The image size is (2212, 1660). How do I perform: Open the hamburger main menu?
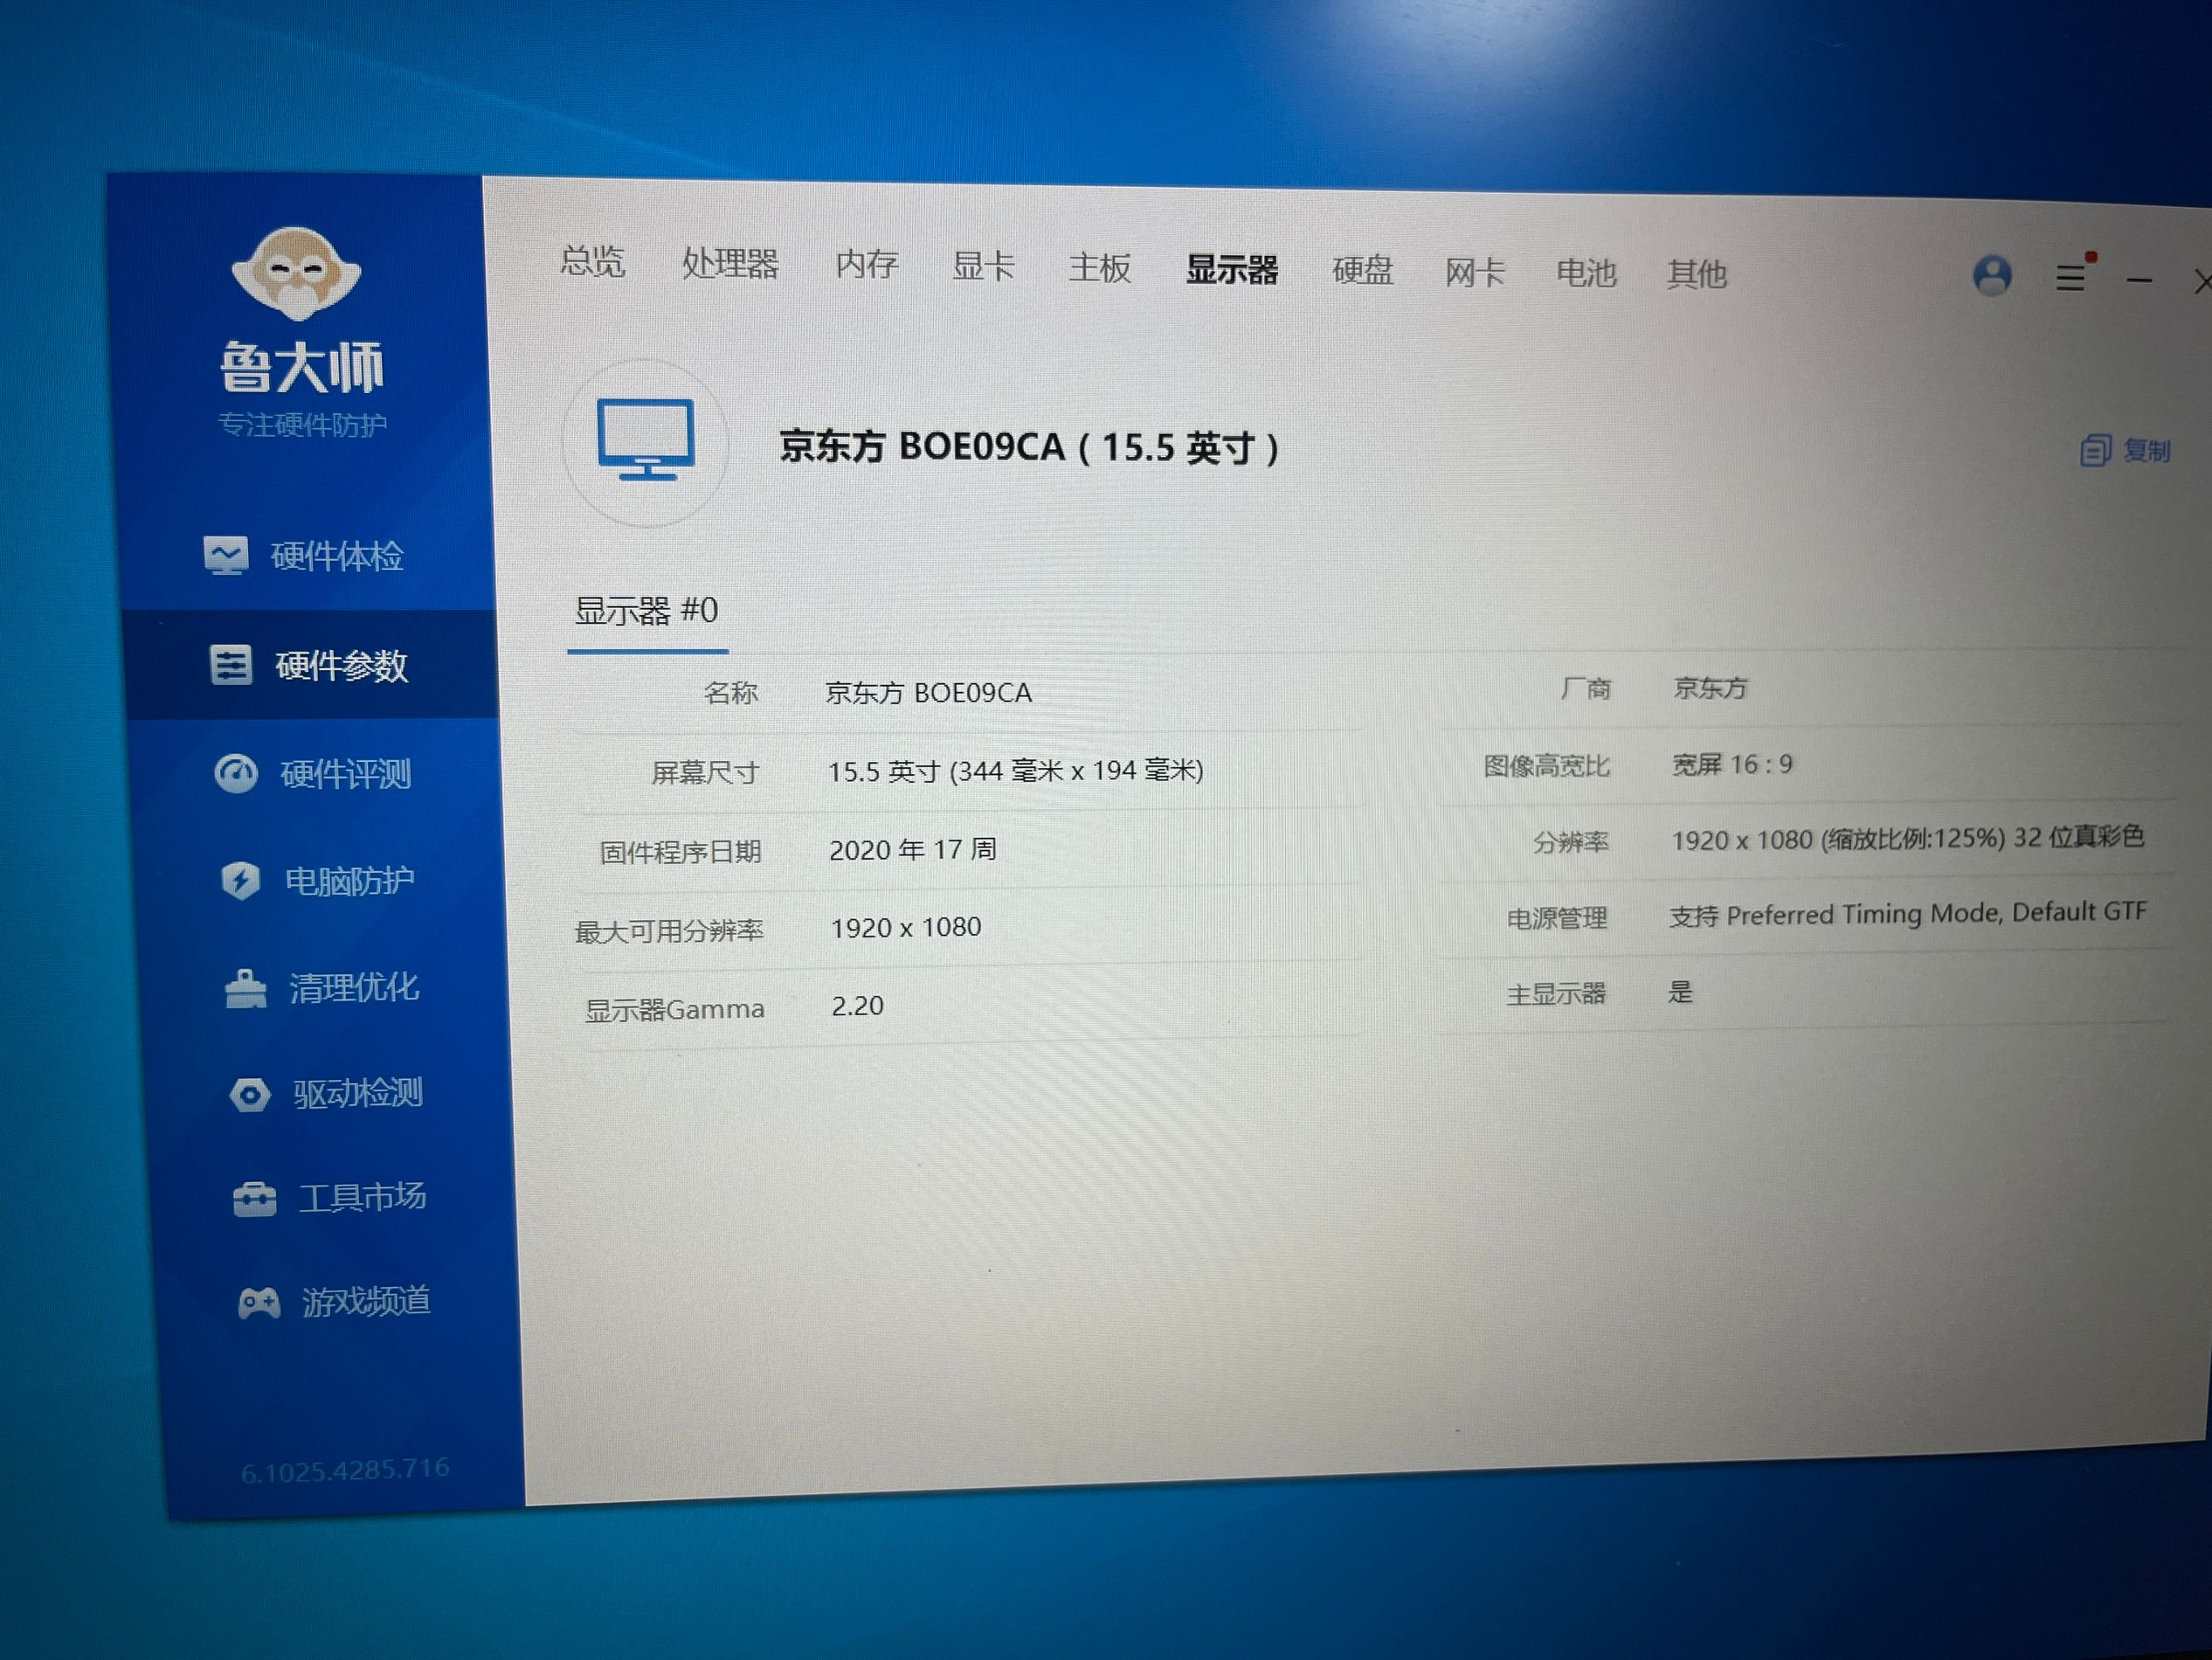[2071, 277]
